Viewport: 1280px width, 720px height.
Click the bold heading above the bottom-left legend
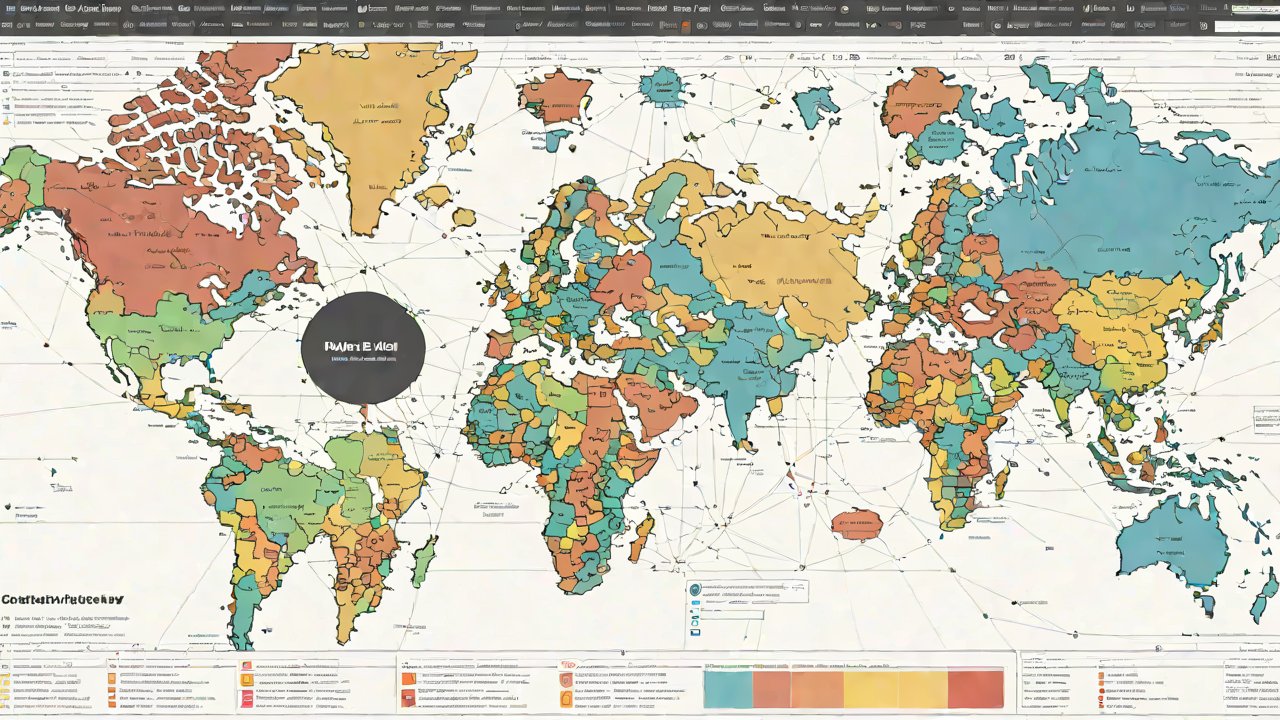[x=62, y=599]
